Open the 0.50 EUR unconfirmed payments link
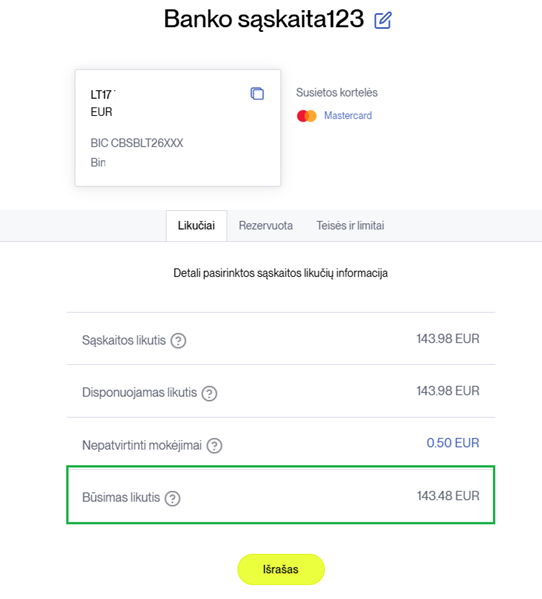This screenshot has width=542, height=599. tap(453, 443)
